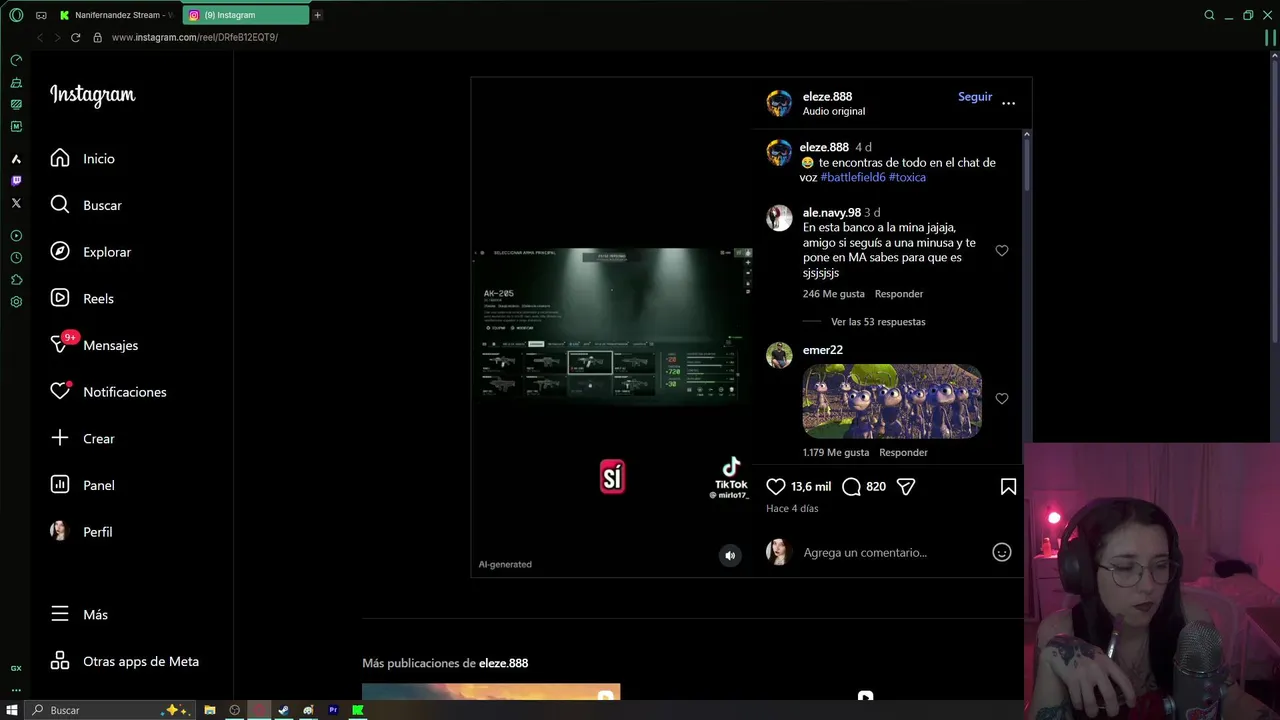Viewport: 1280px width, 720px height.
Task: Select the (9) Instagram tab
Action: 246,15
